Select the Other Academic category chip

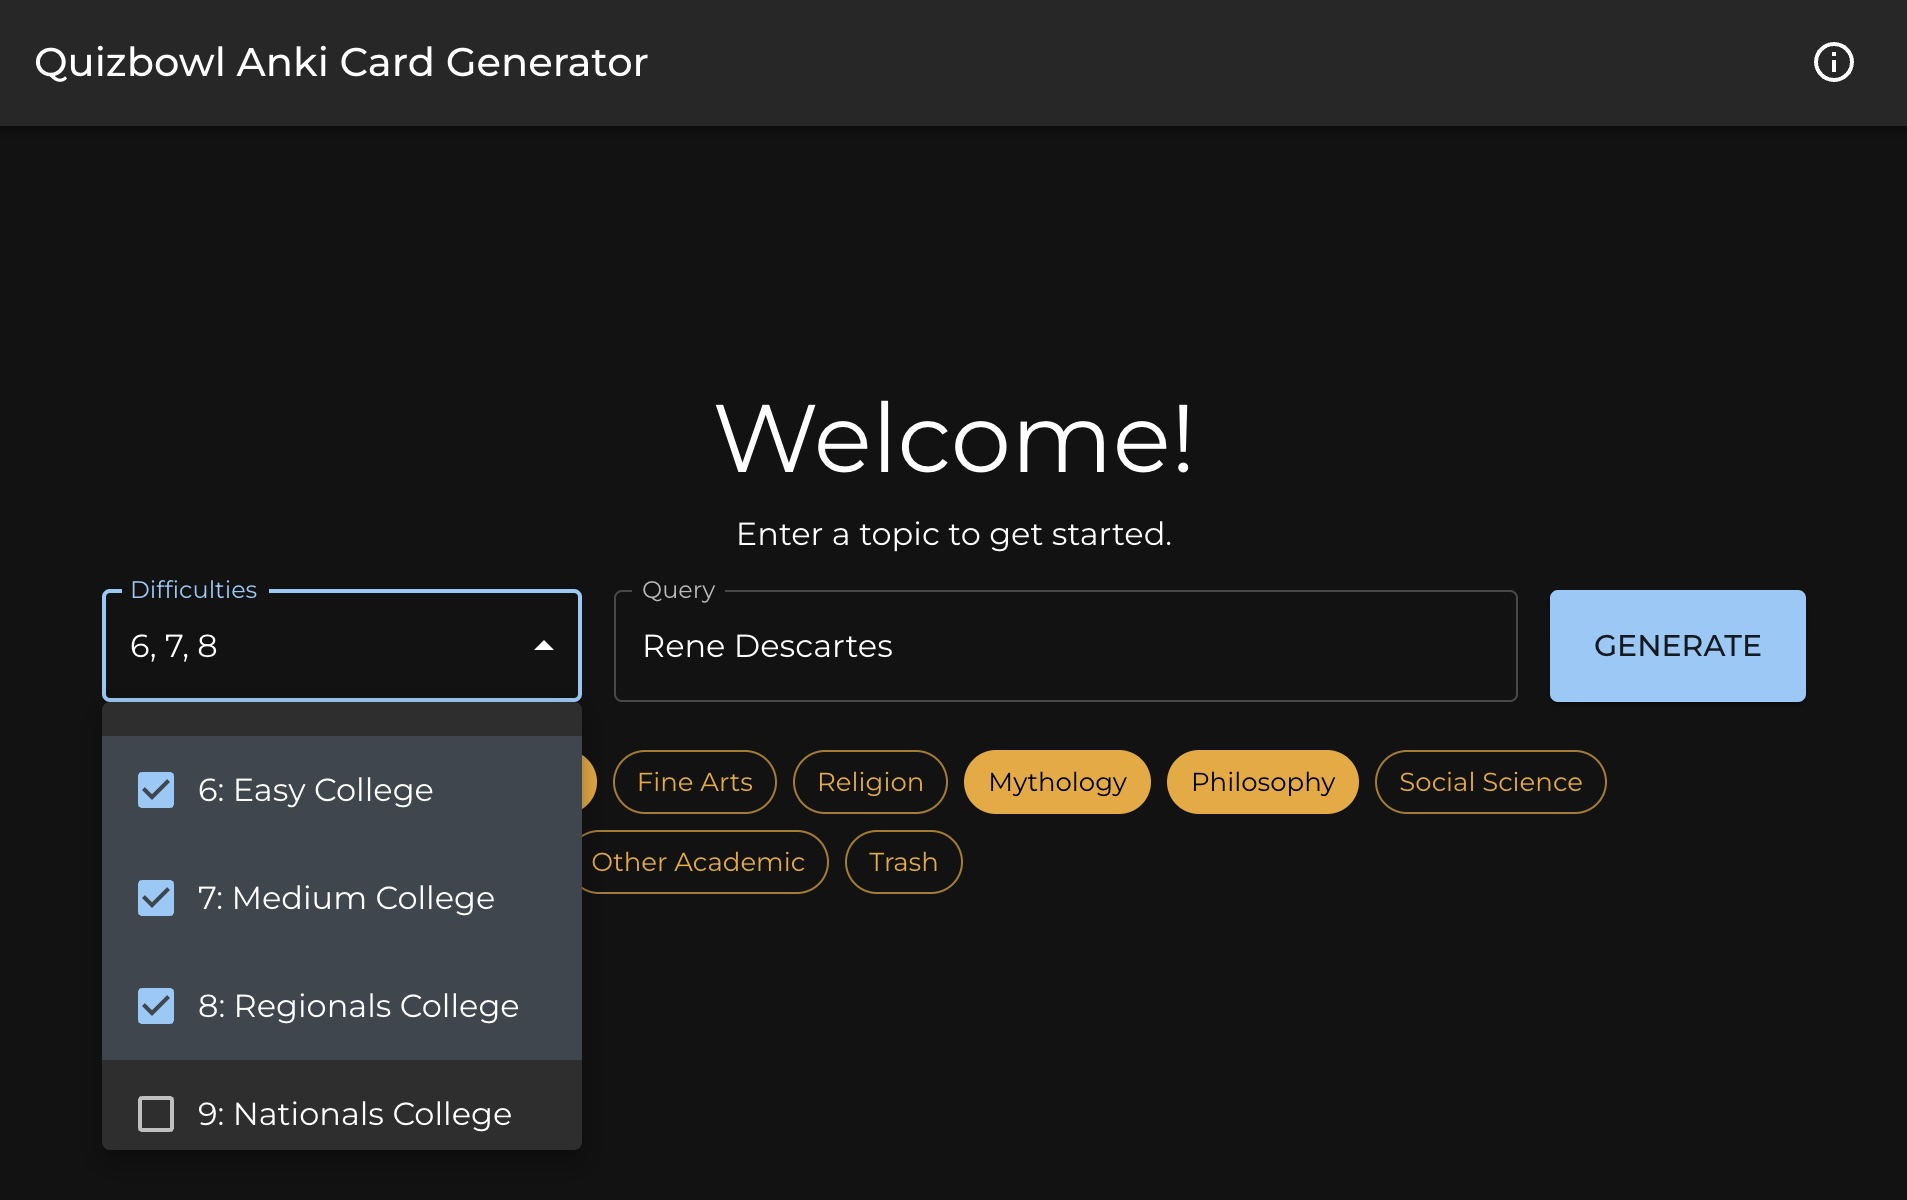tap(704, 862)
